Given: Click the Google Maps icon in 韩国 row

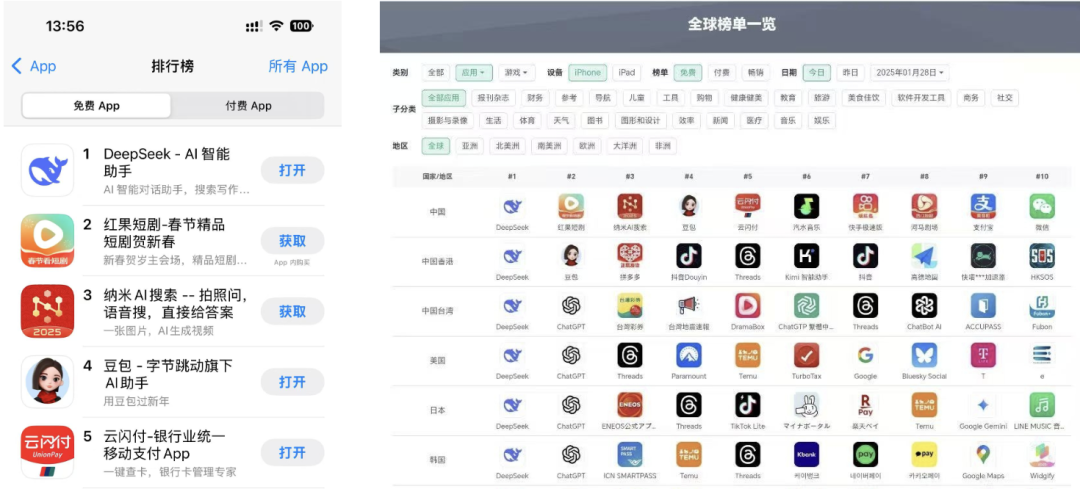Looking at the screenshot, I should tap(983, 455).
